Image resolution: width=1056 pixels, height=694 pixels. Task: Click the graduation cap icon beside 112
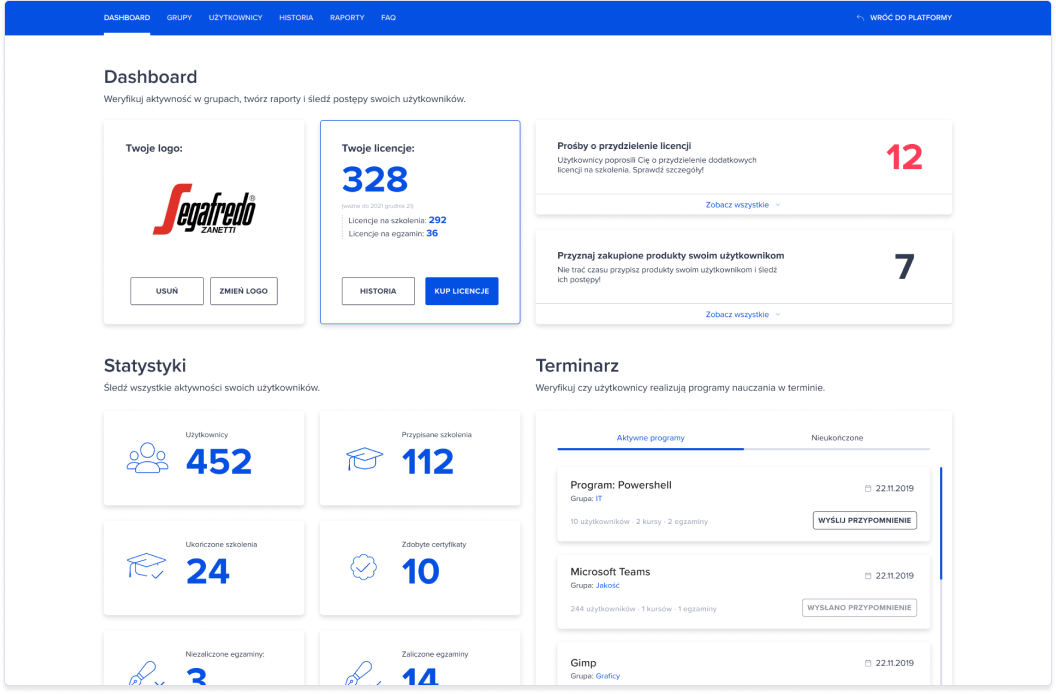(364, 459)
